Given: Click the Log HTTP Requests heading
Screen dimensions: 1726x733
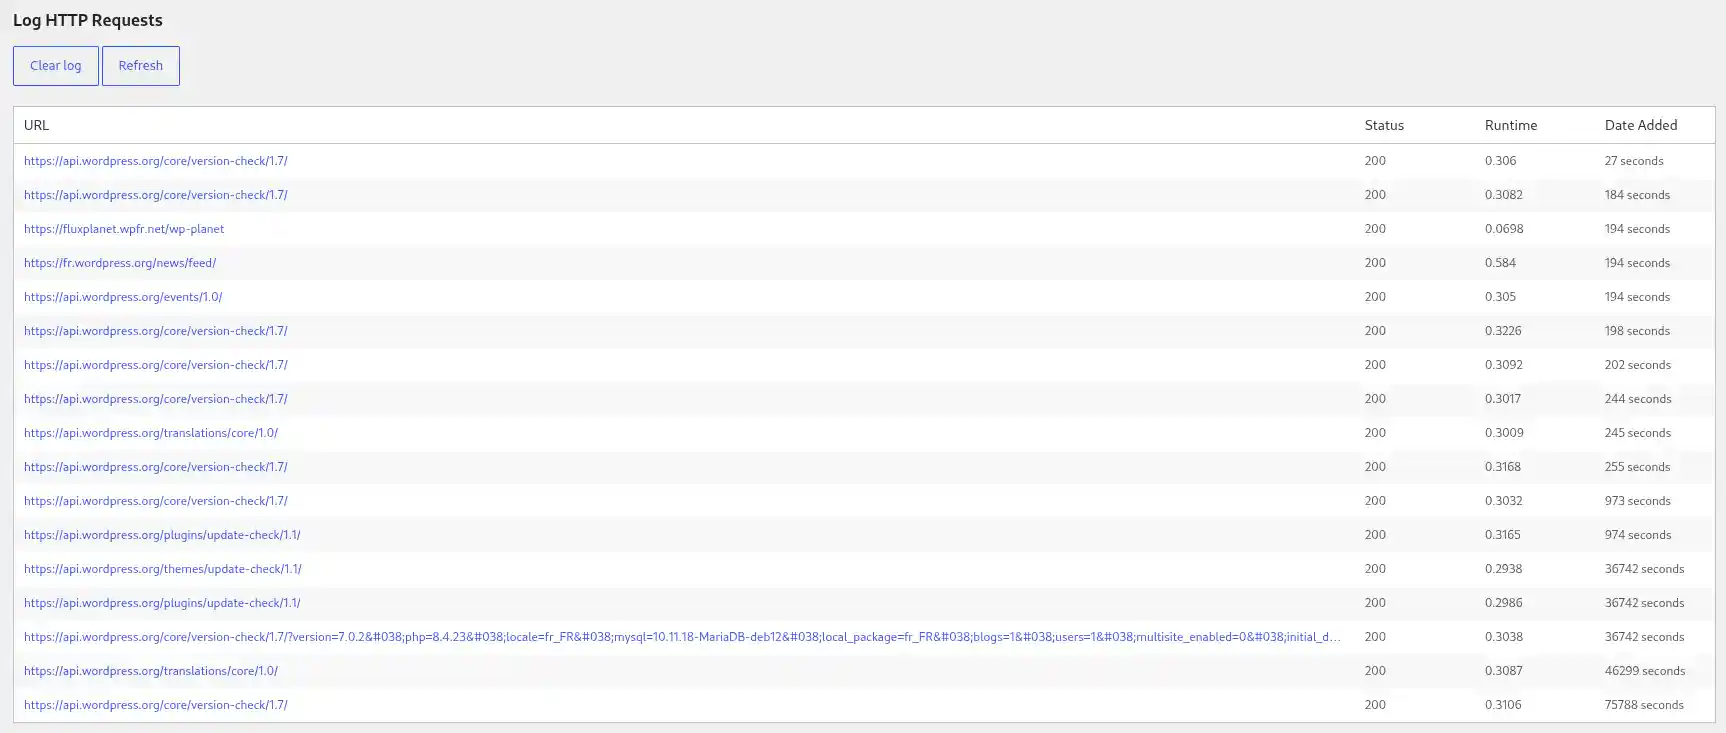Looking at the screenshot, I should click(x=88, y=20).
